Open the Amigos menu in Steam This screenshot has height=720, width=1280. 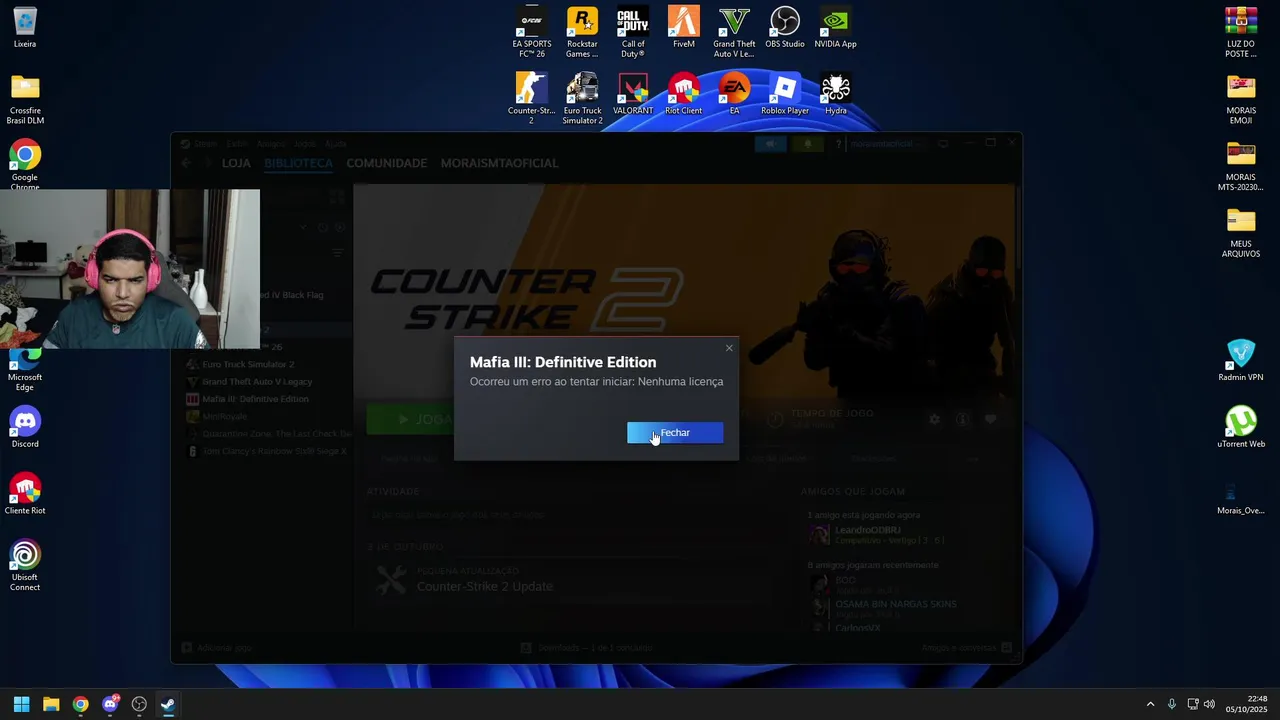click(270, 144)
